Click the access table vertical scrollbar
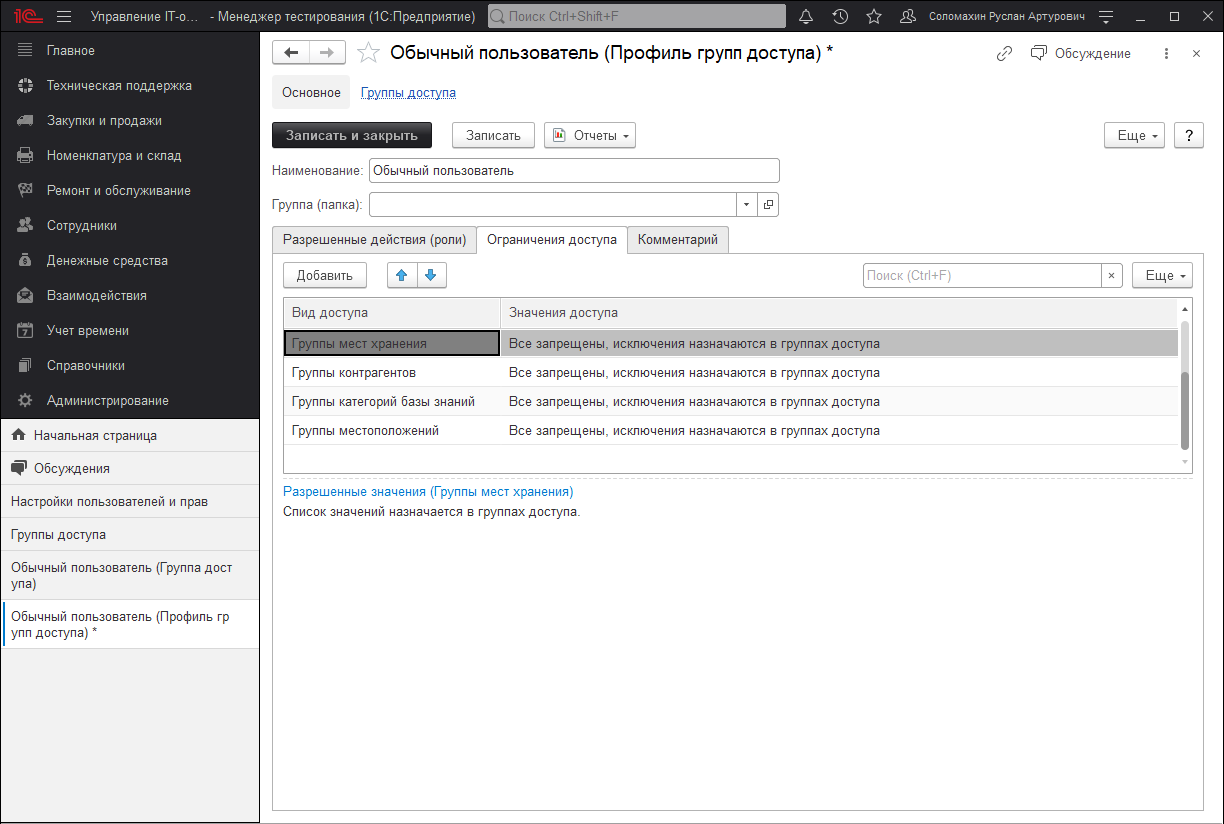Screen dimensions: 1224x824 pyautogui.click(x=1186, y=410)
